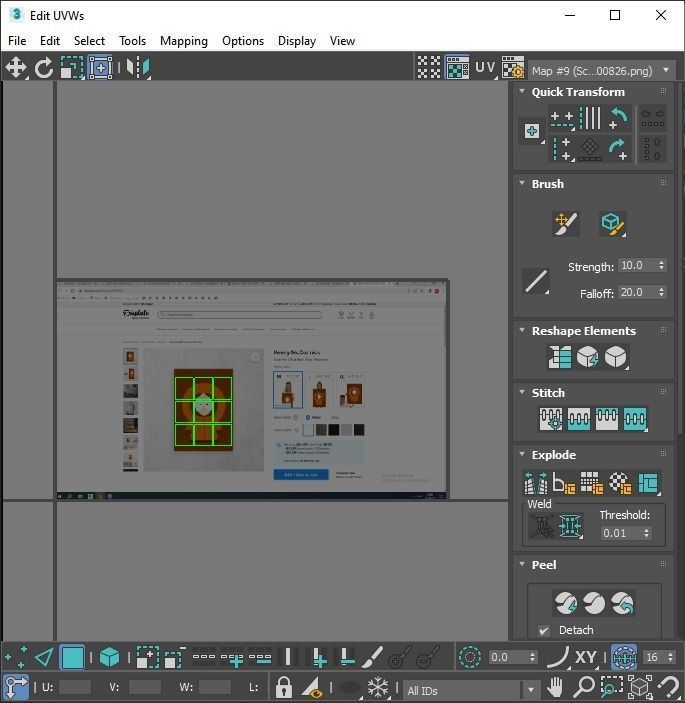Collapse the Quick Transform rollout

[x=522, y=91]
